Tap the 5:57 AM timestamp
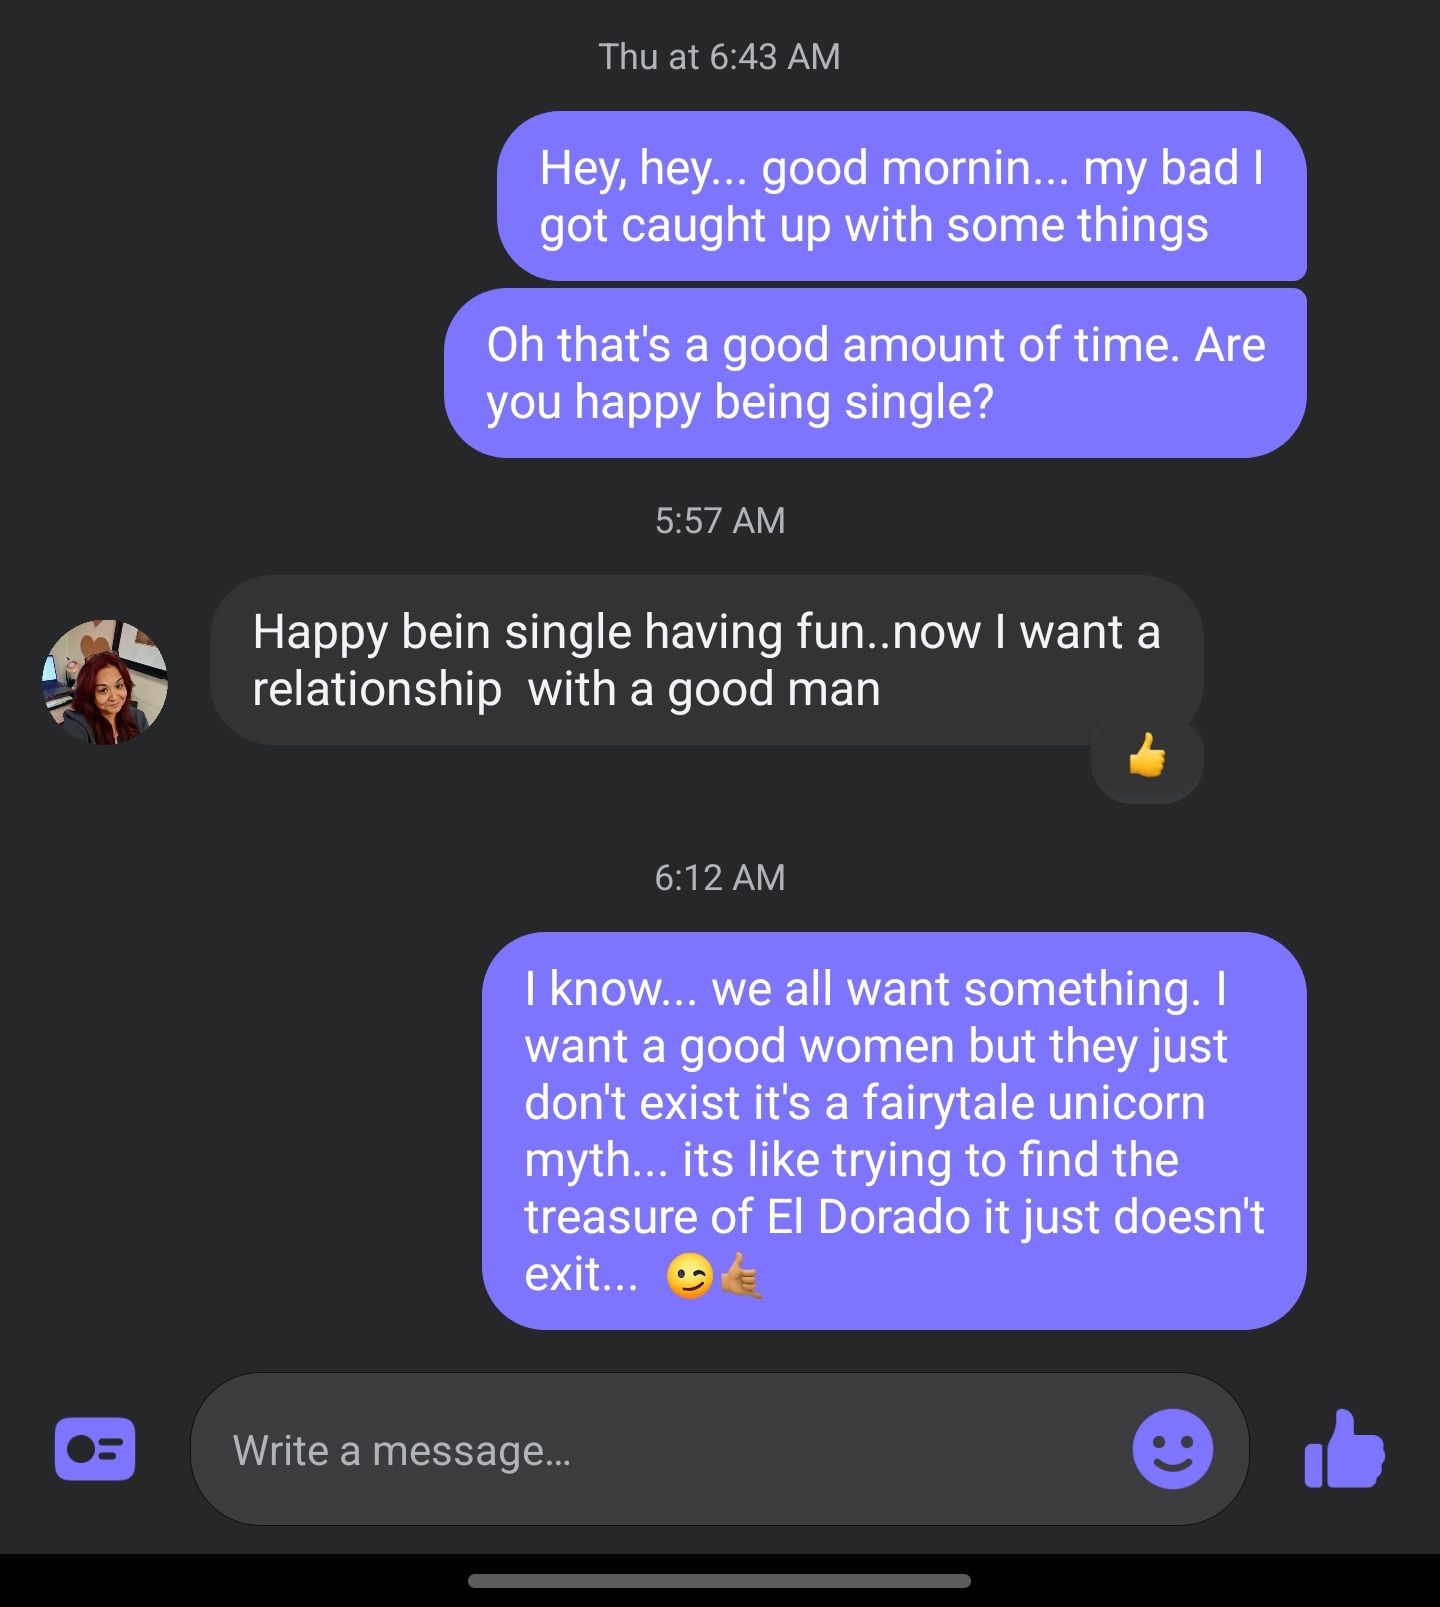1440x1607 pixels. [720, 520]
